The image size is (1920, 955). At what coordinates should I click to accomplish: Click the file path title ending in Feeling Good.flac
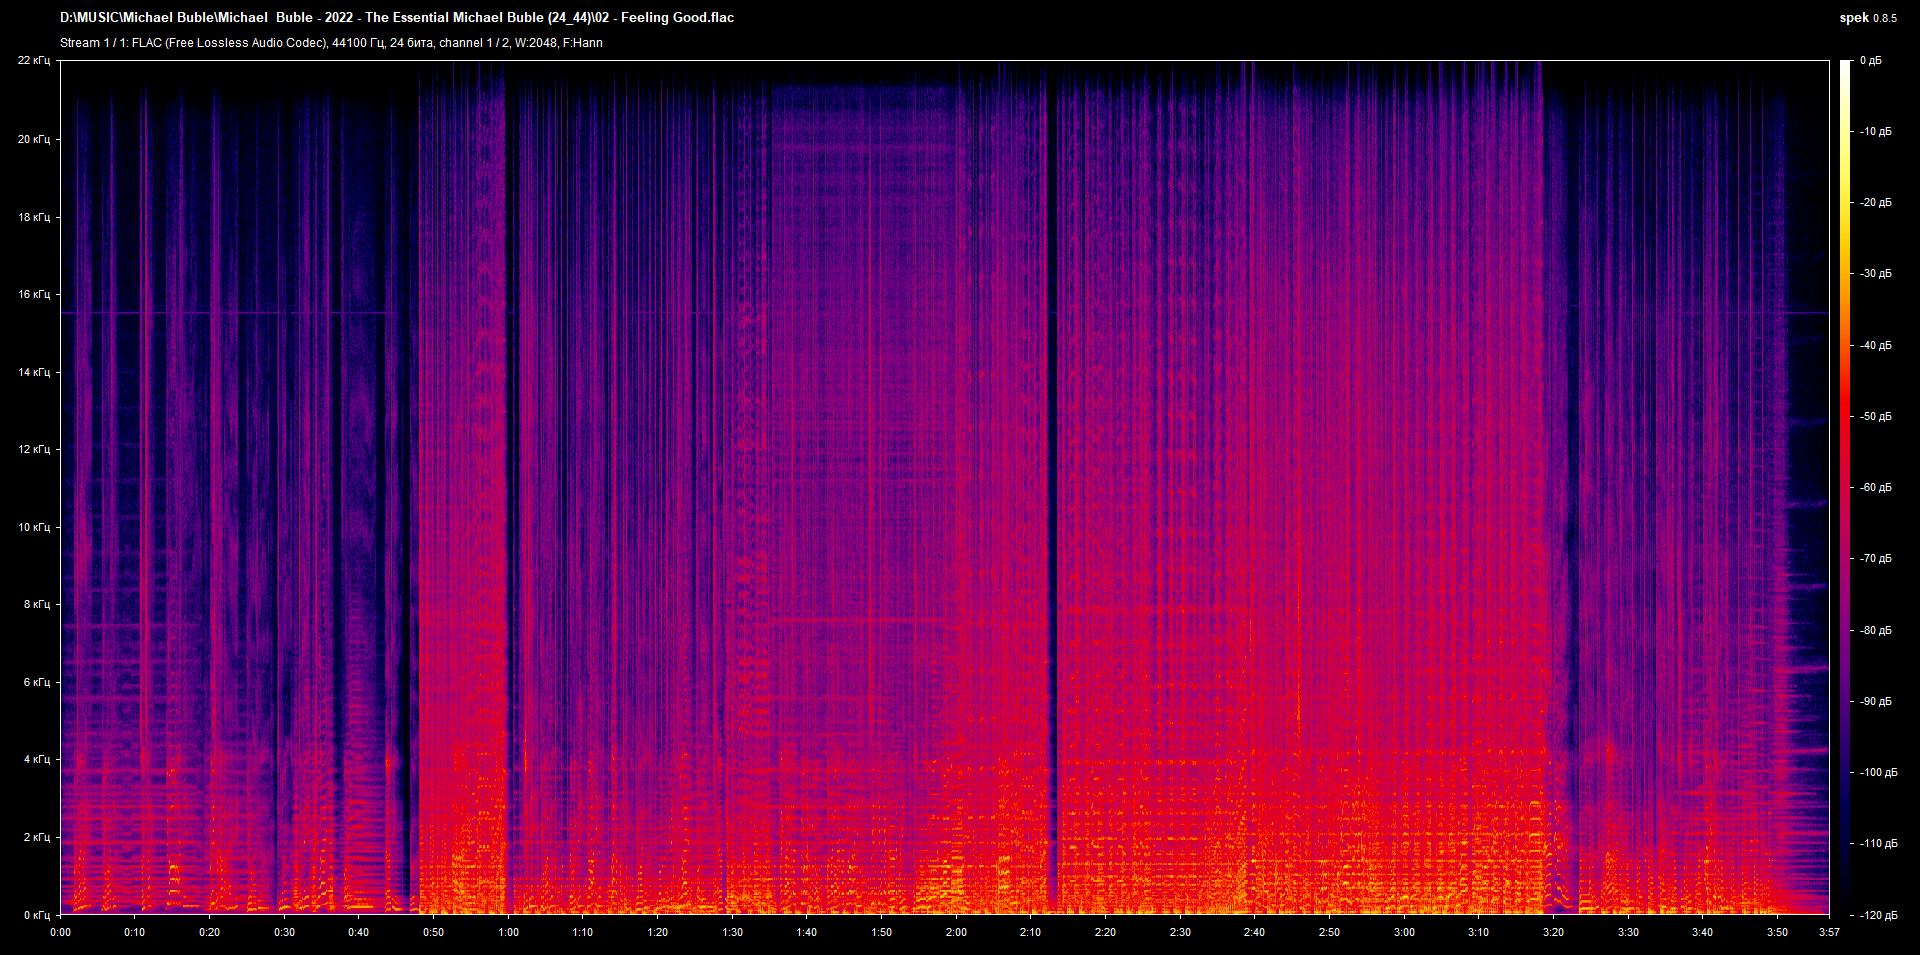click(x=397, y=17)
